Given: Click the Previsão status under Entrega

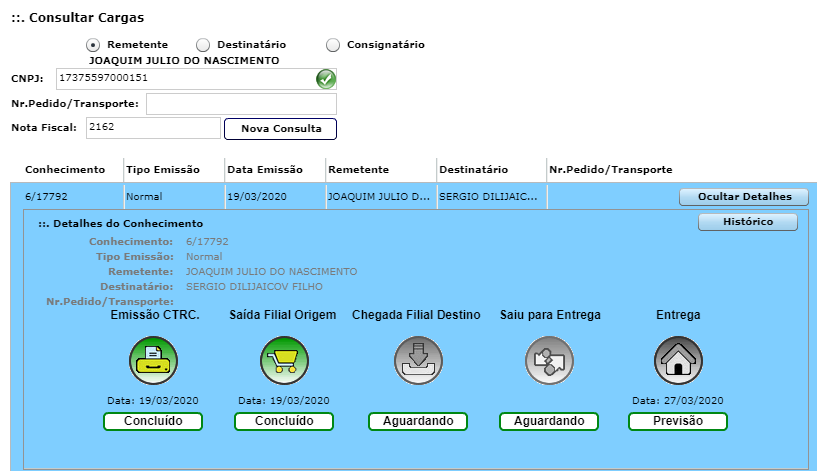Looking at the screenshot, I should (x=678, y=421).
